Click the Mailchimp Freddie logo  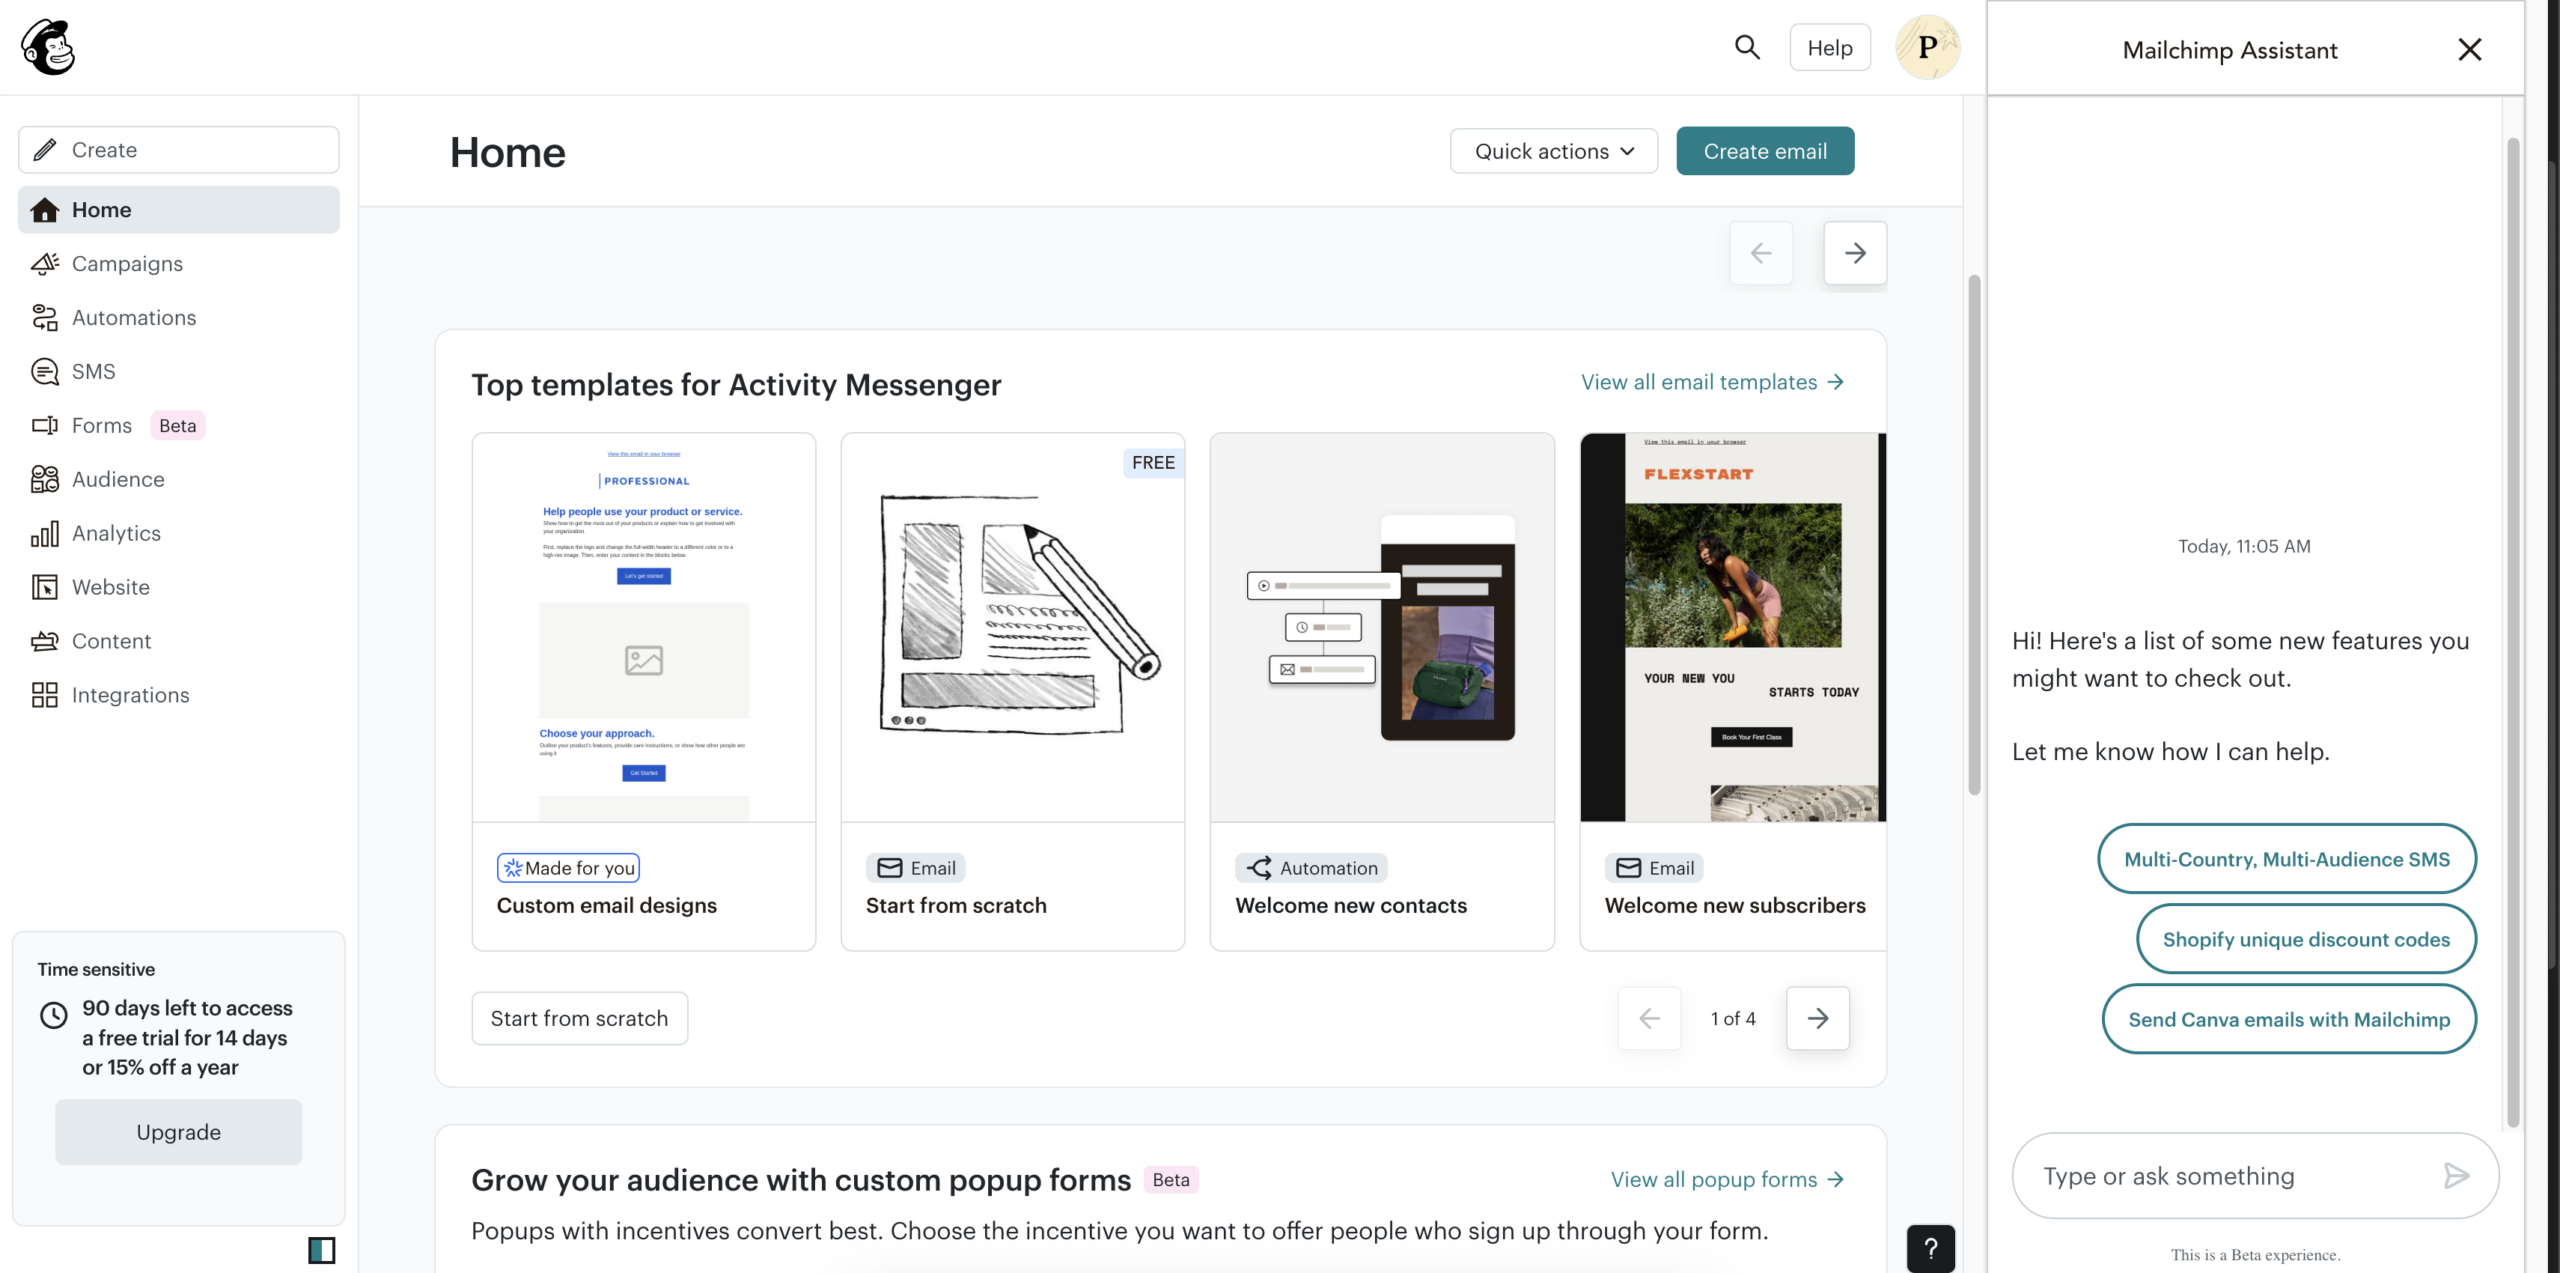[48, 47]
